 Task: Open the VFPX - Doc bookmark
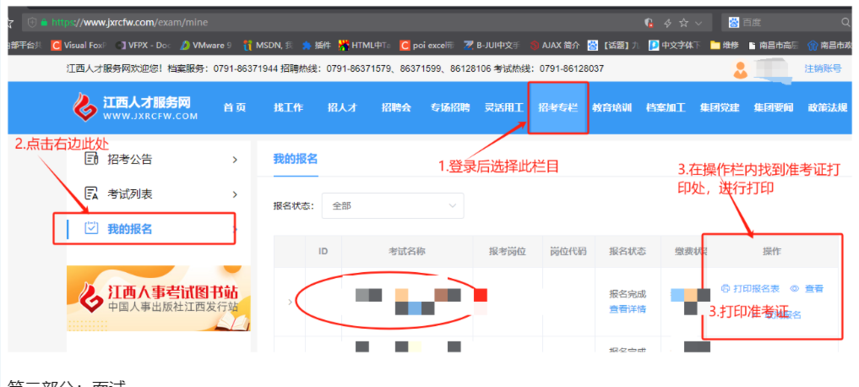(142, 45)
